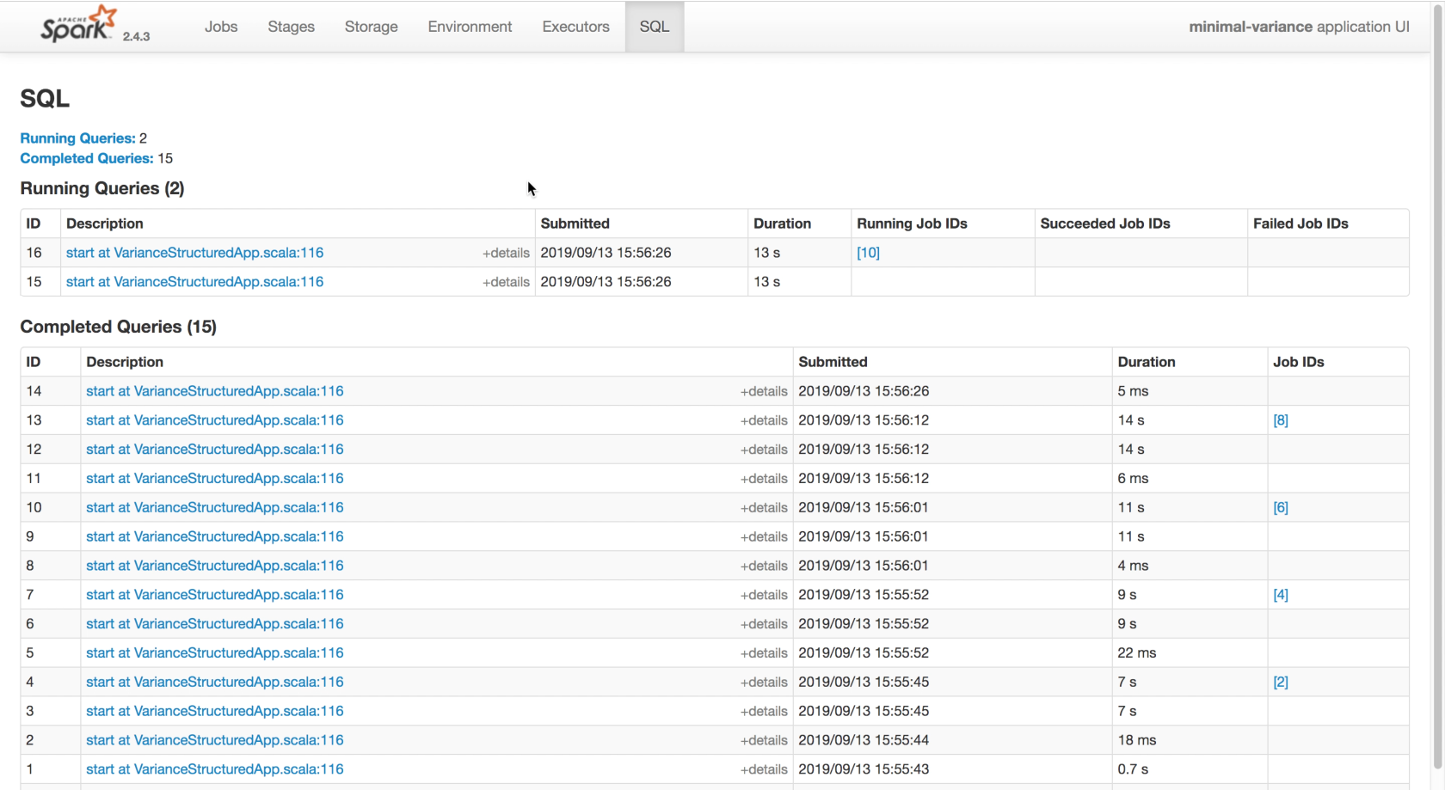Screen dimensions: 1445x790
Task: Open completed query 2 description link
Action: [215, 740]
